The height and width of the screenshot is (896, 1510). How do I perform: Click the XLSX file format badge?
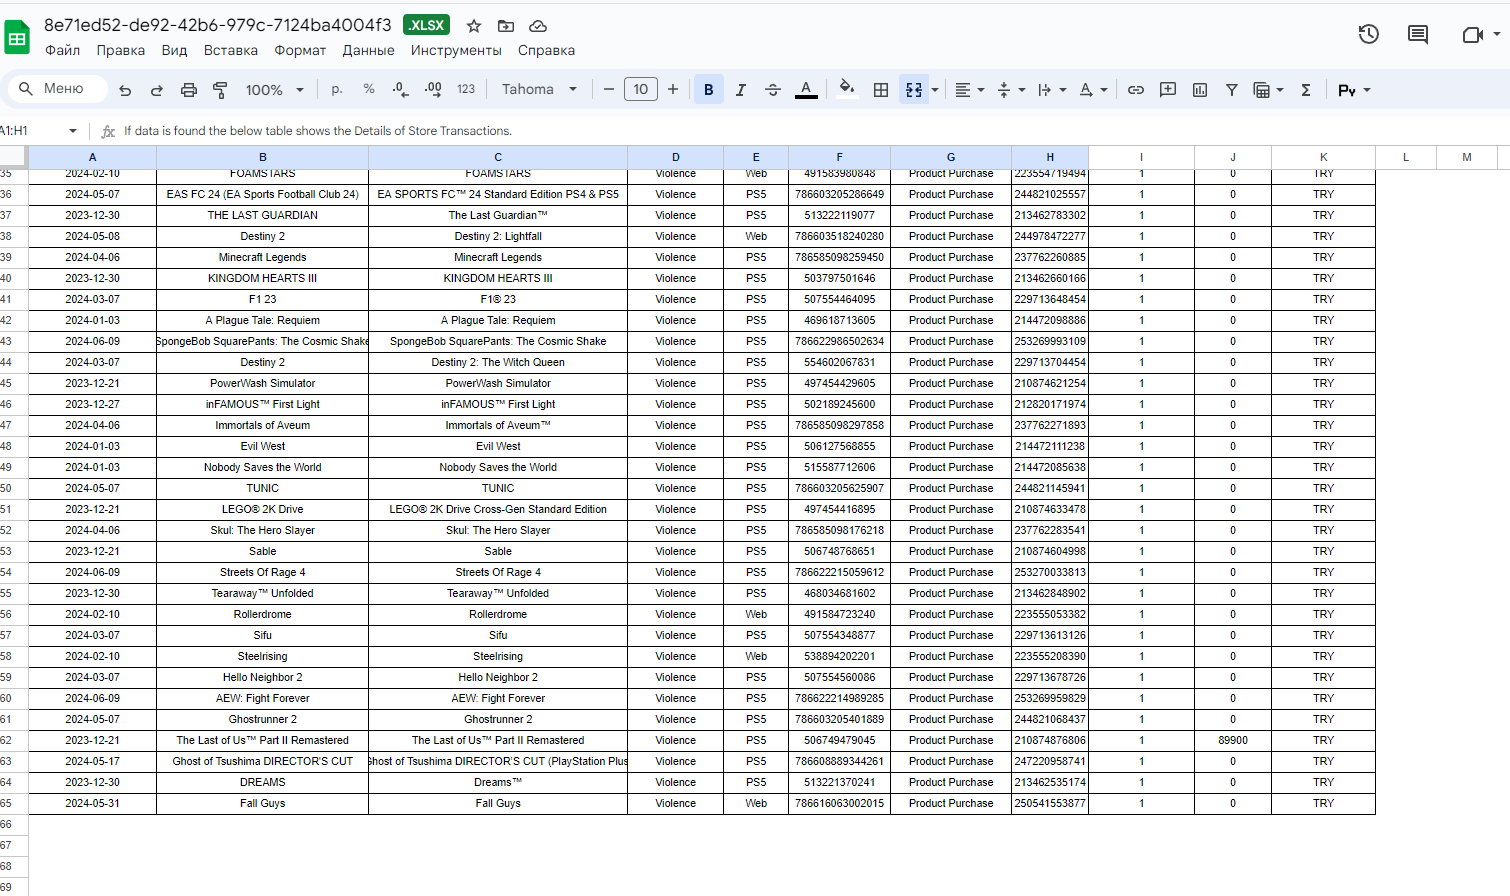(x=427, y=25)
